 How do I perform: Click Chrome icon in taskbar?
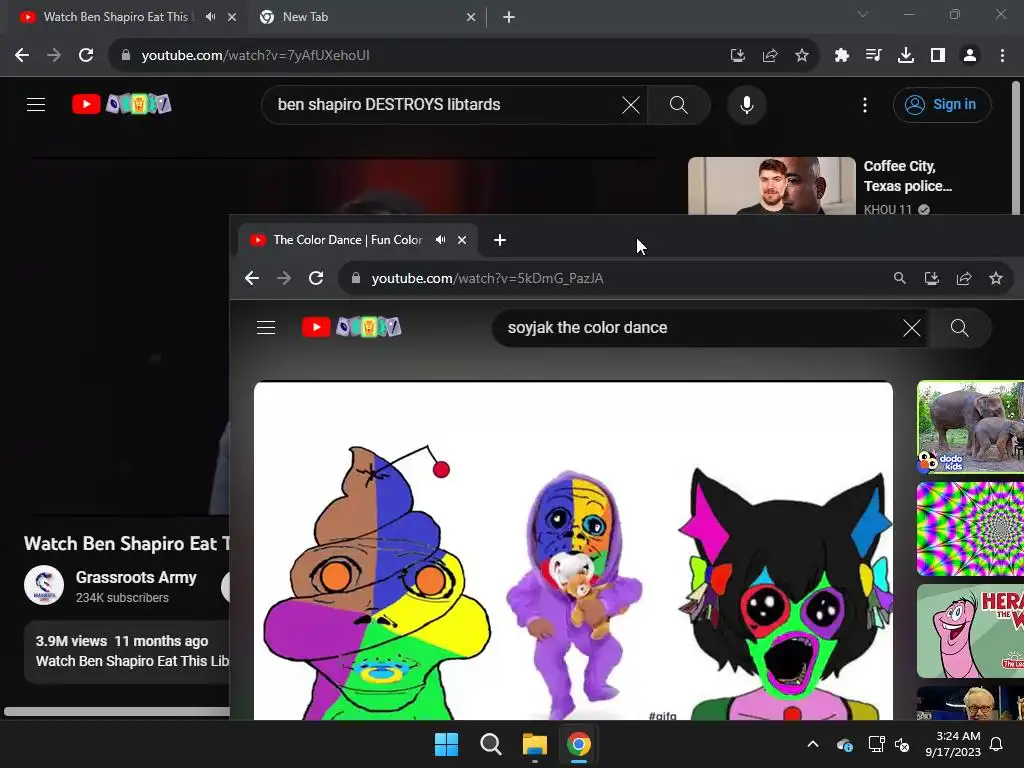click(579, 744)
